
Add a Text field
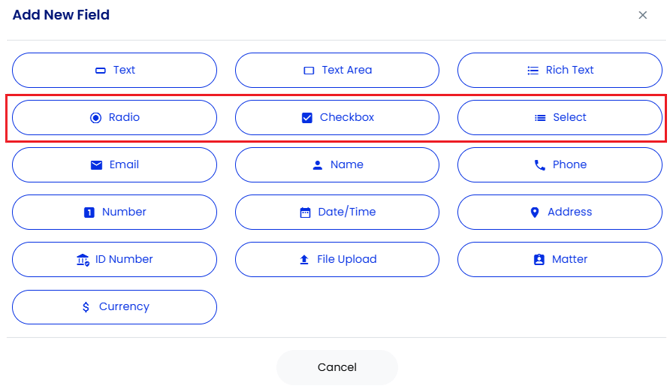pos(115,70)
